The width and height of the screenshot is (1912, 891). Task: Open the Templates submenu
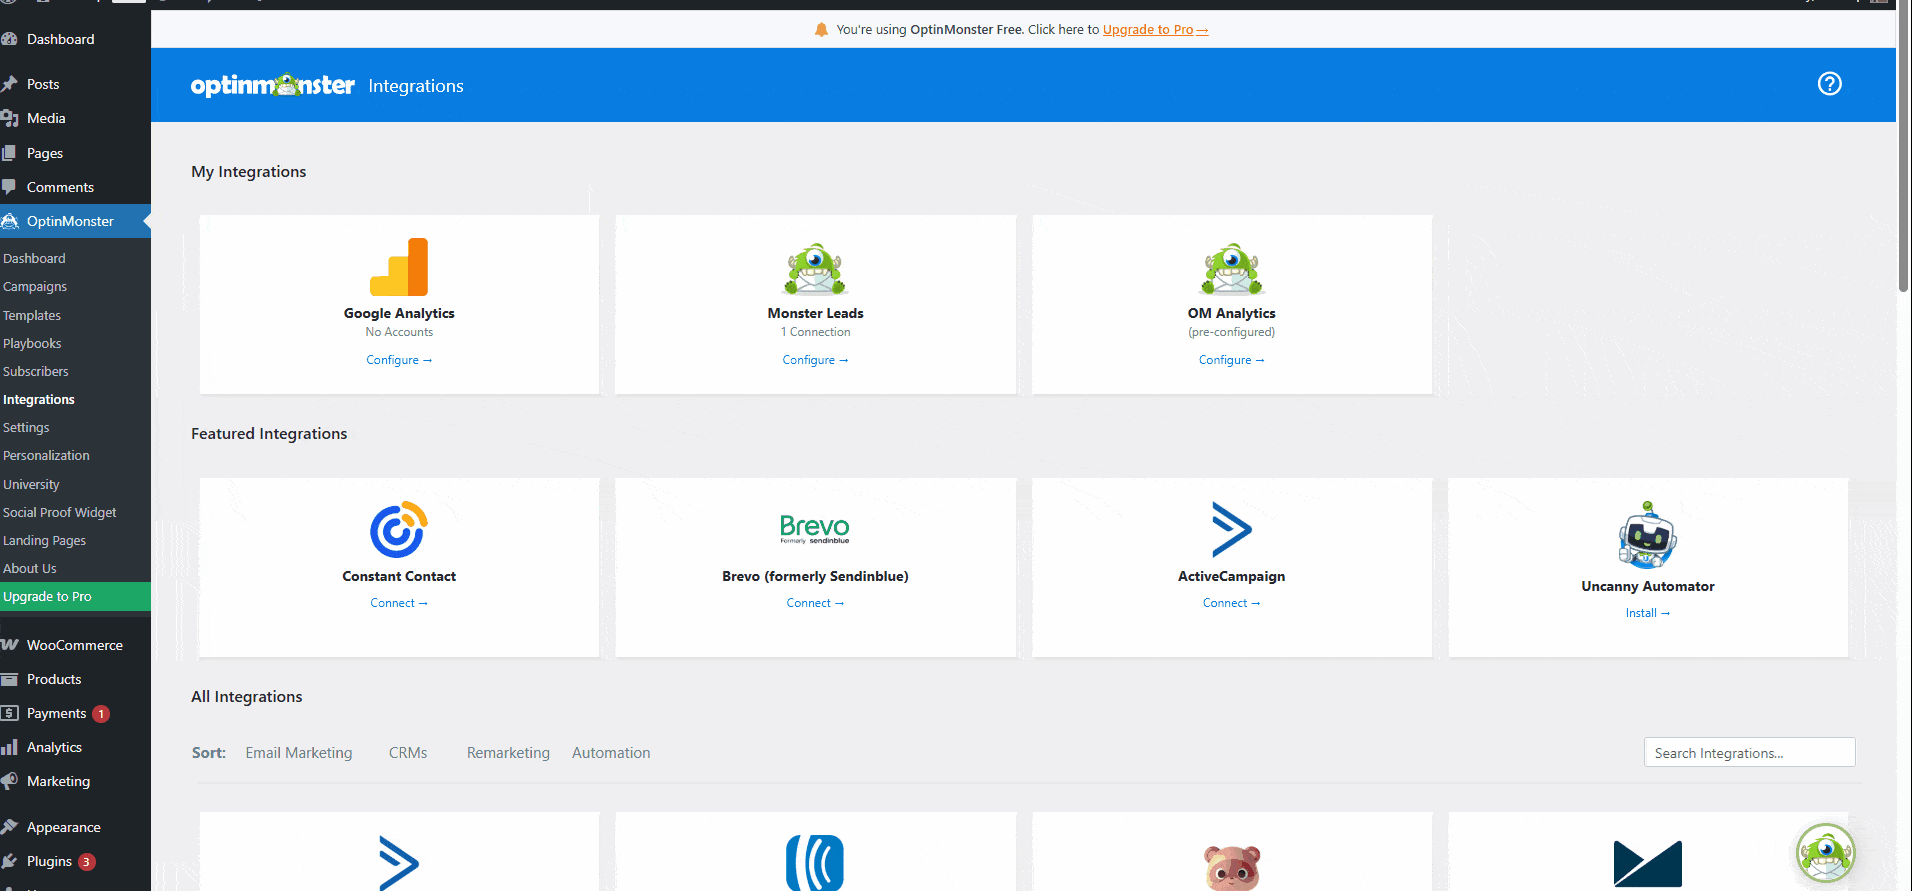32,315
